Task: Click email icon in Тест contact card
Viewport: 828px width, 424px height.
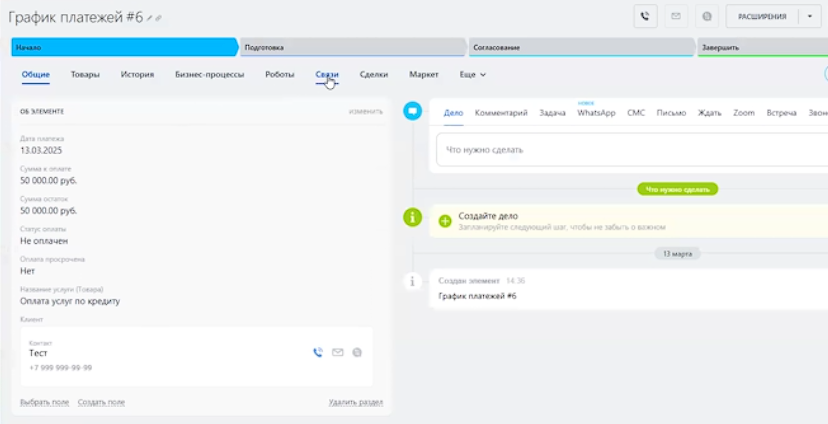Action: point(338,352)
